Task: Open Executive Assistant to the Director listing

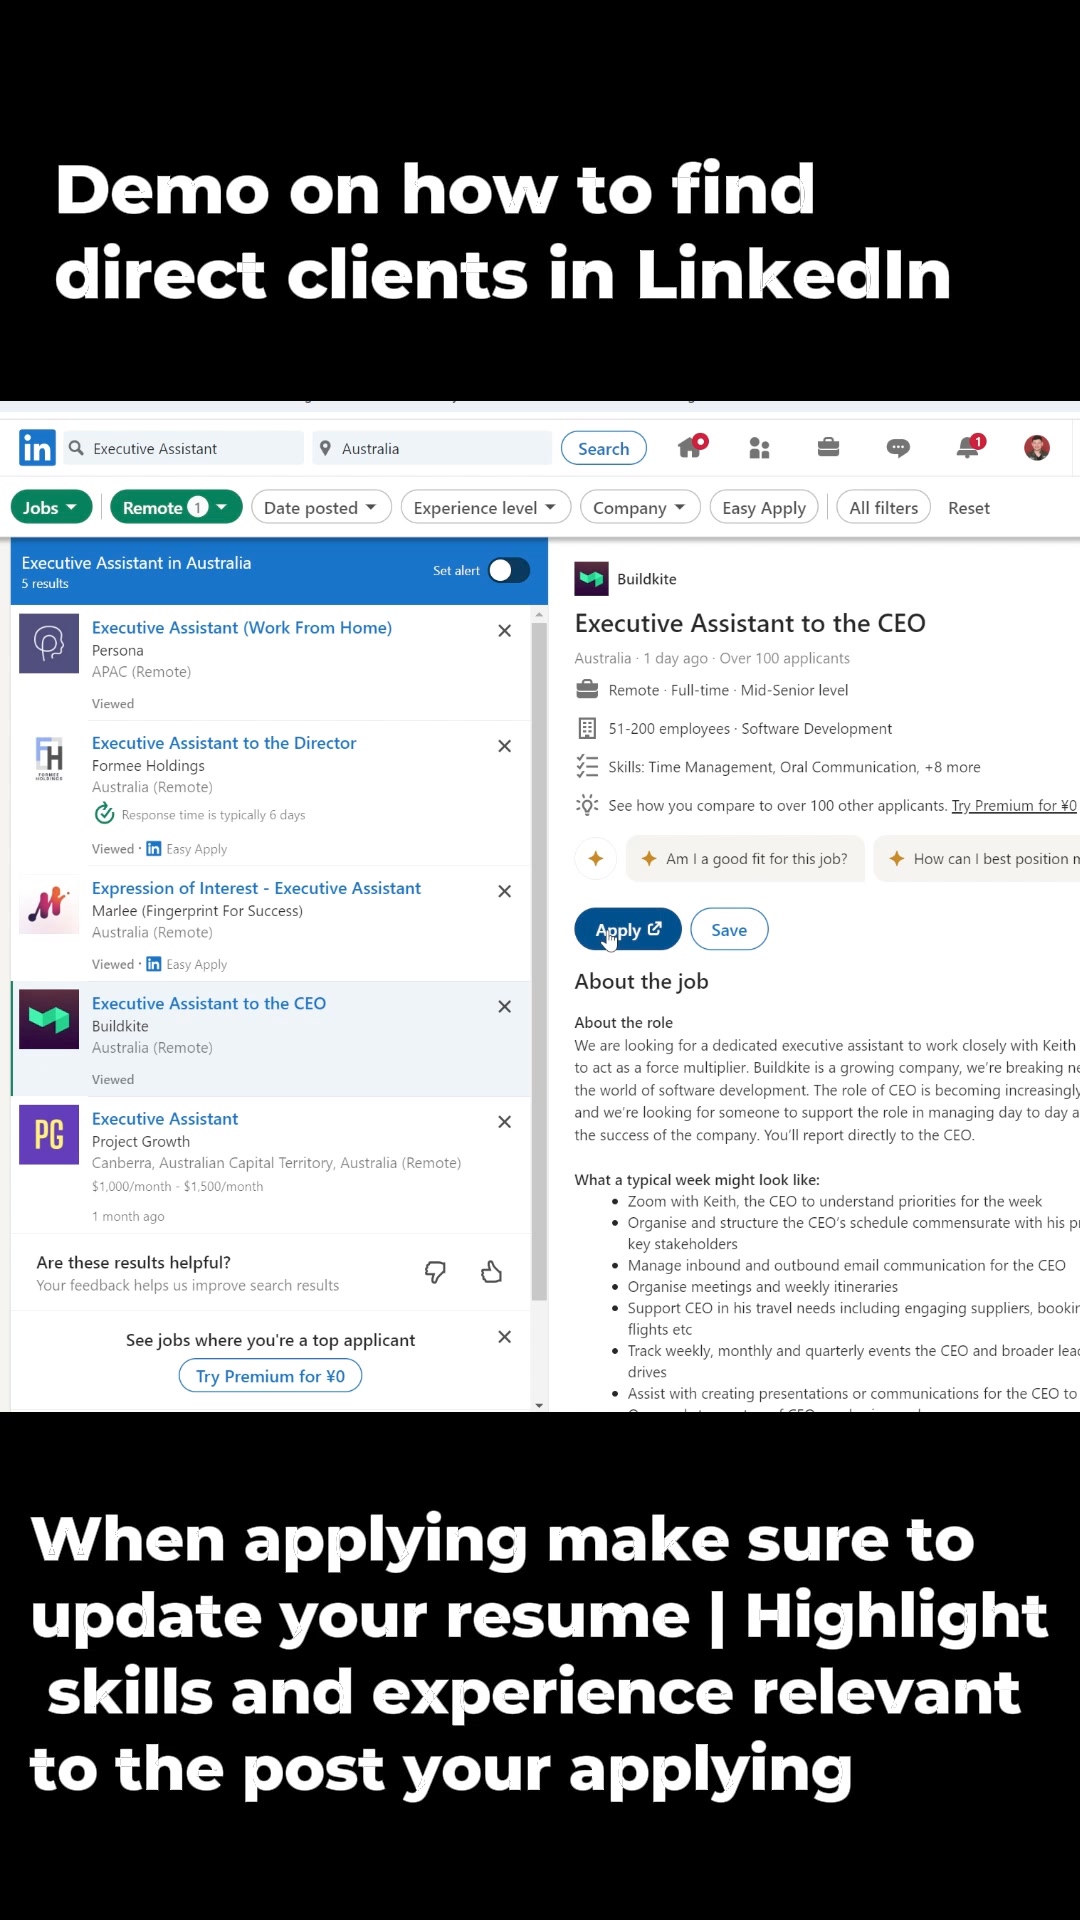Action: [x=224, y=743]
